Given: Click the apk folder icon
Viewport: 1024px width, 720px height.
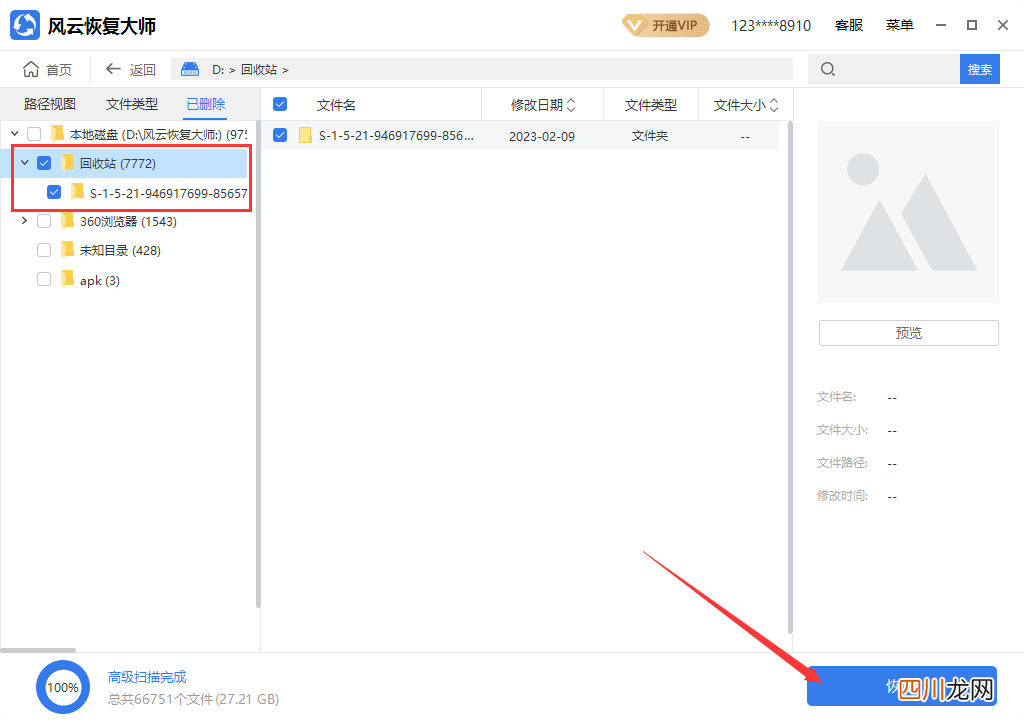Looking at the screenshot, I should coord(67,280).
